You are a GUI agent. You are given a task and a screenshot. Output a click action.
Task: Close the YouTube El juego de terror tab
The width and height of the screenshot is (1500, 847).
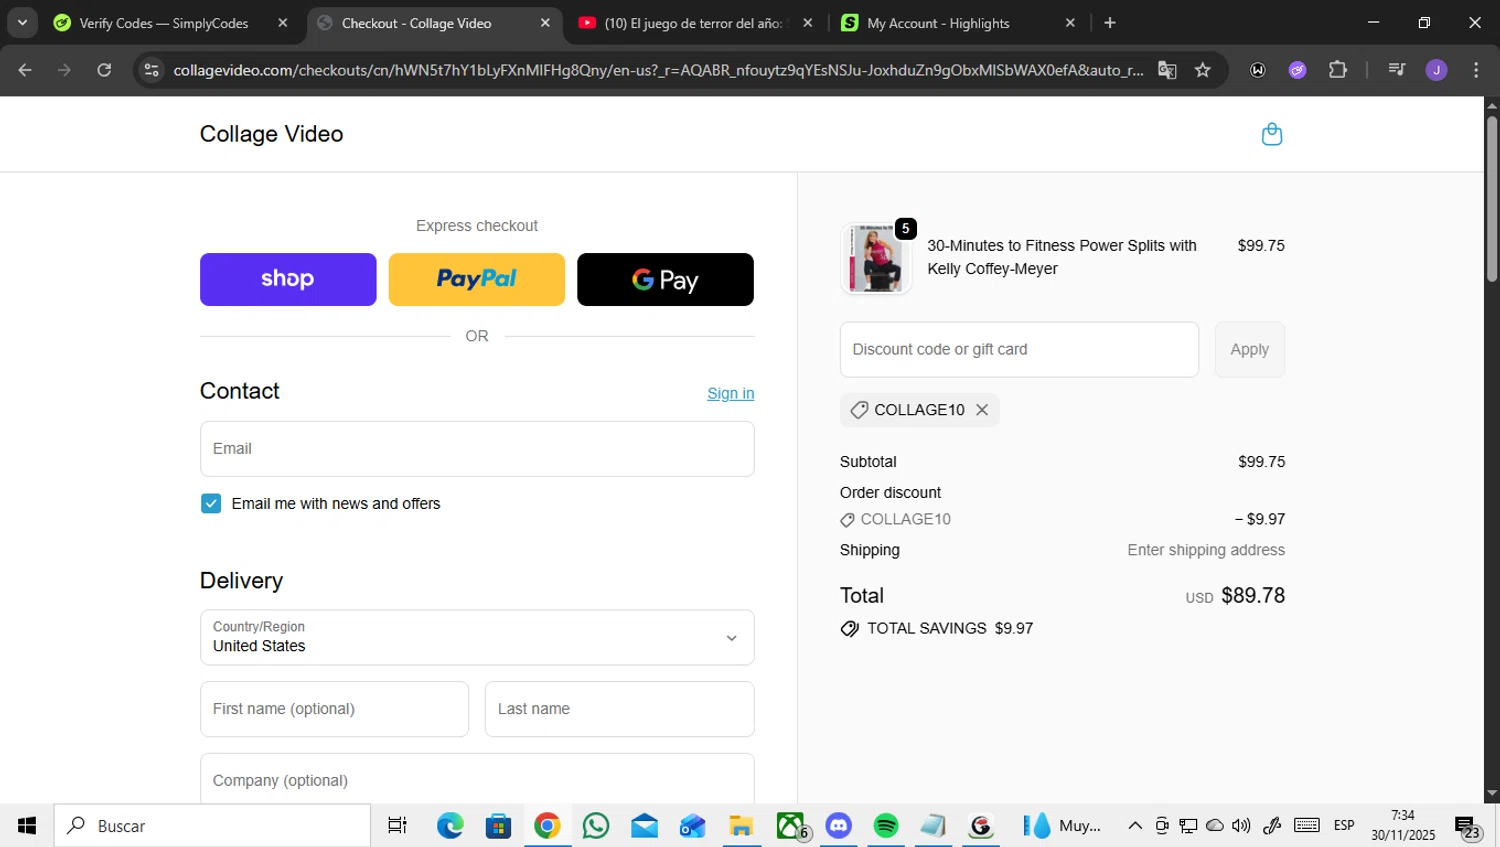(808, 23)
